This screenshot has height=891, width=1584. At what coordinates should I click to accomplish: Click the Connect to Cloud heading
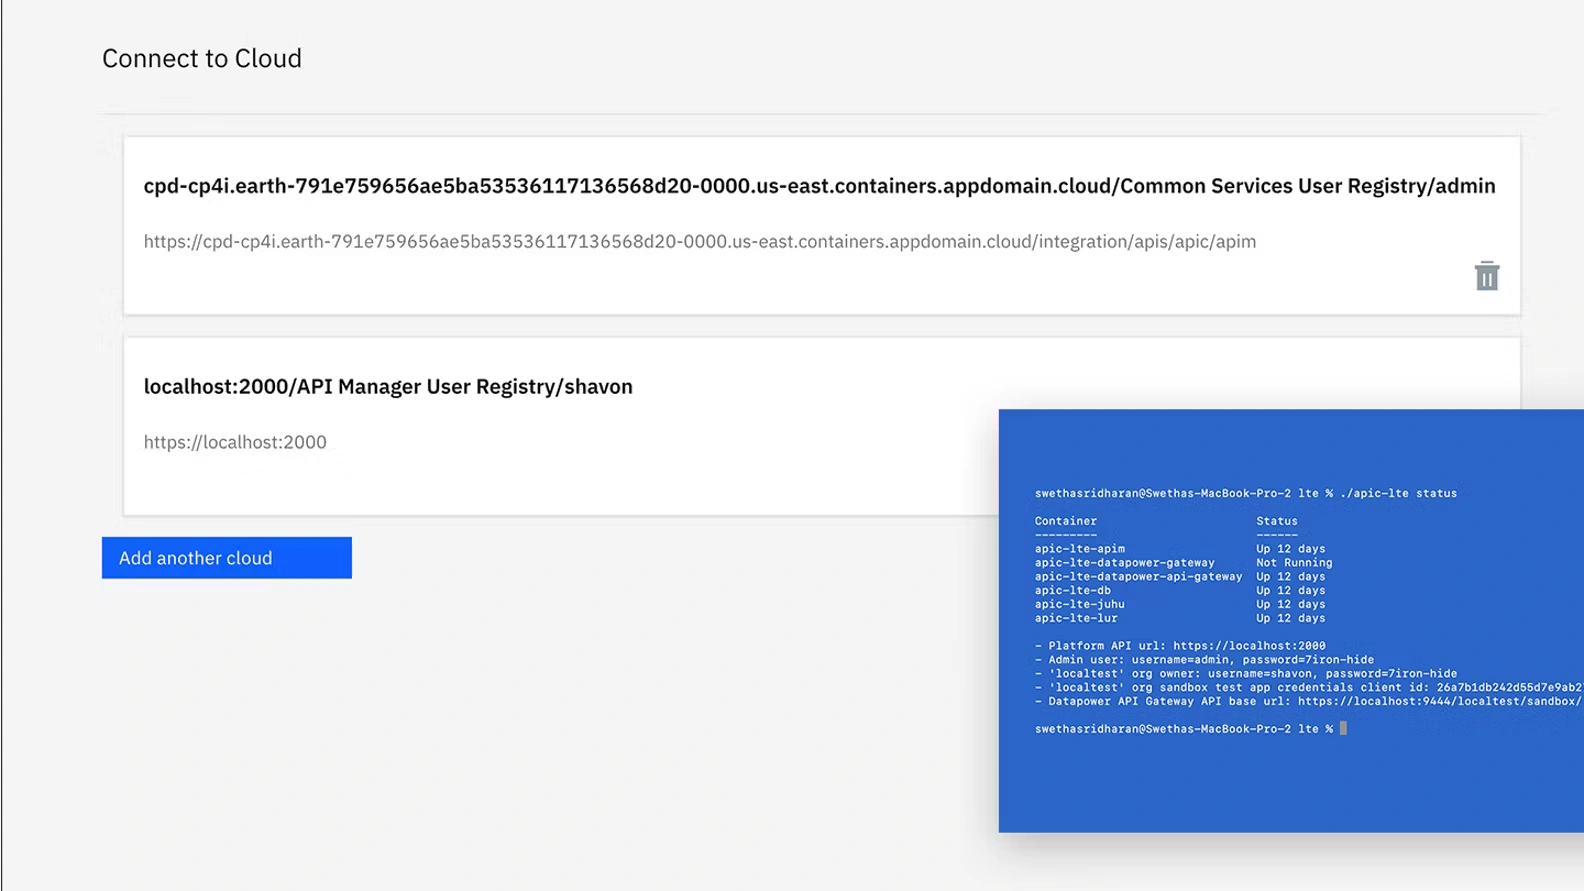click(201, 58)
